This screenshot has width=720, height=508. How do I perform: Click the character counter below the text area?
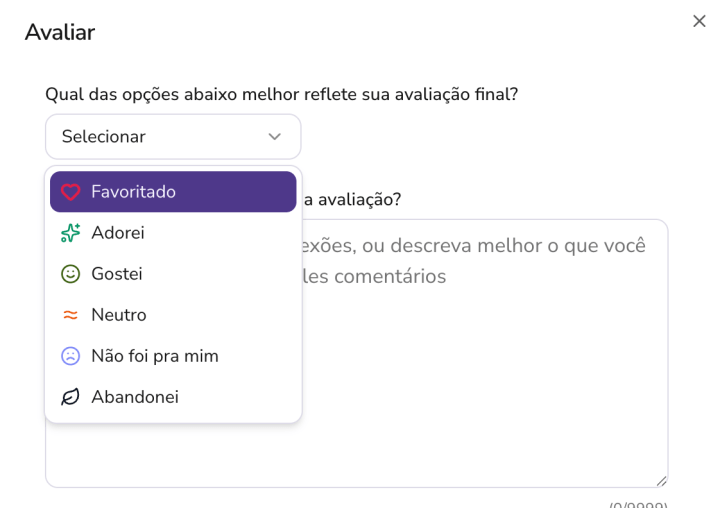pos(638,504)
